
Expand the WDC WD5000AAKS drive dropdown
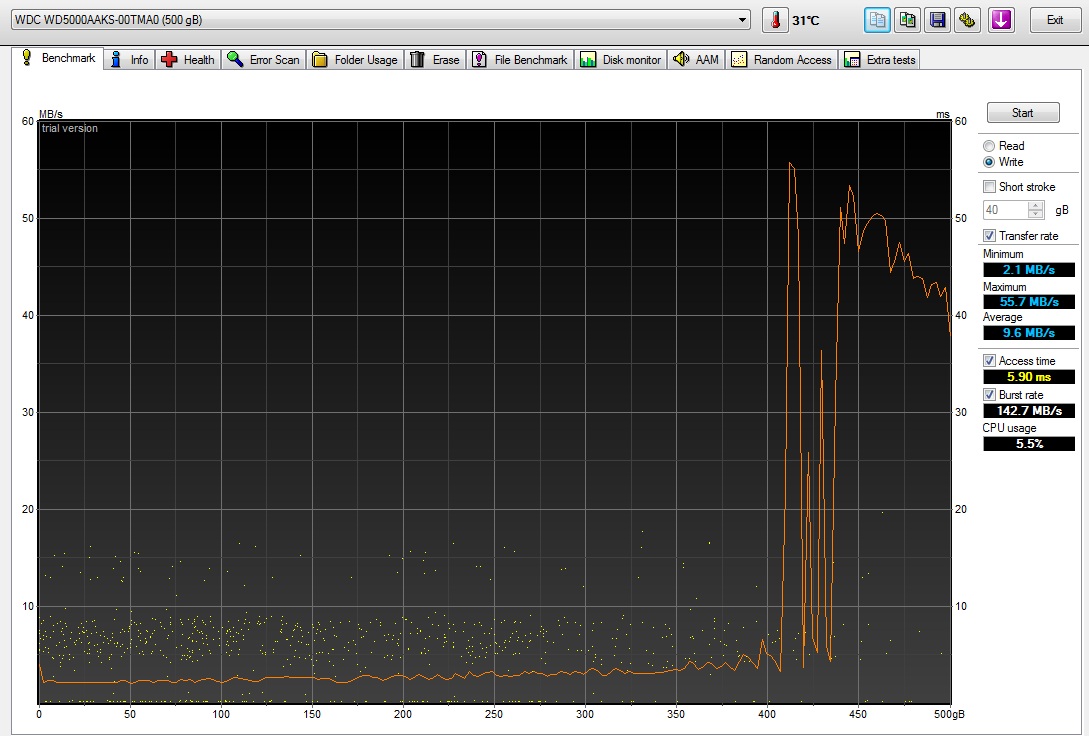click(x=742, y=20)
